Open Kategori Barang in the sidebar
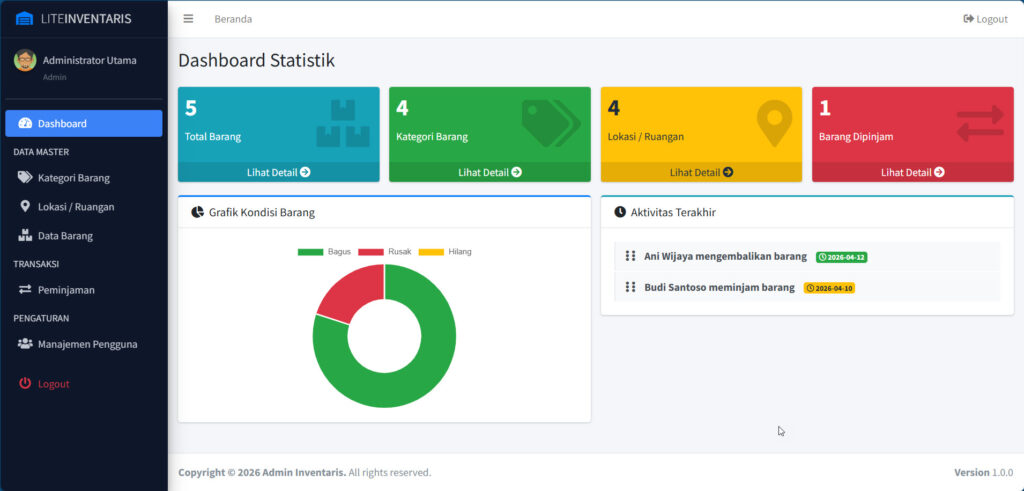The image size is (1024, 491). point(73,178)
